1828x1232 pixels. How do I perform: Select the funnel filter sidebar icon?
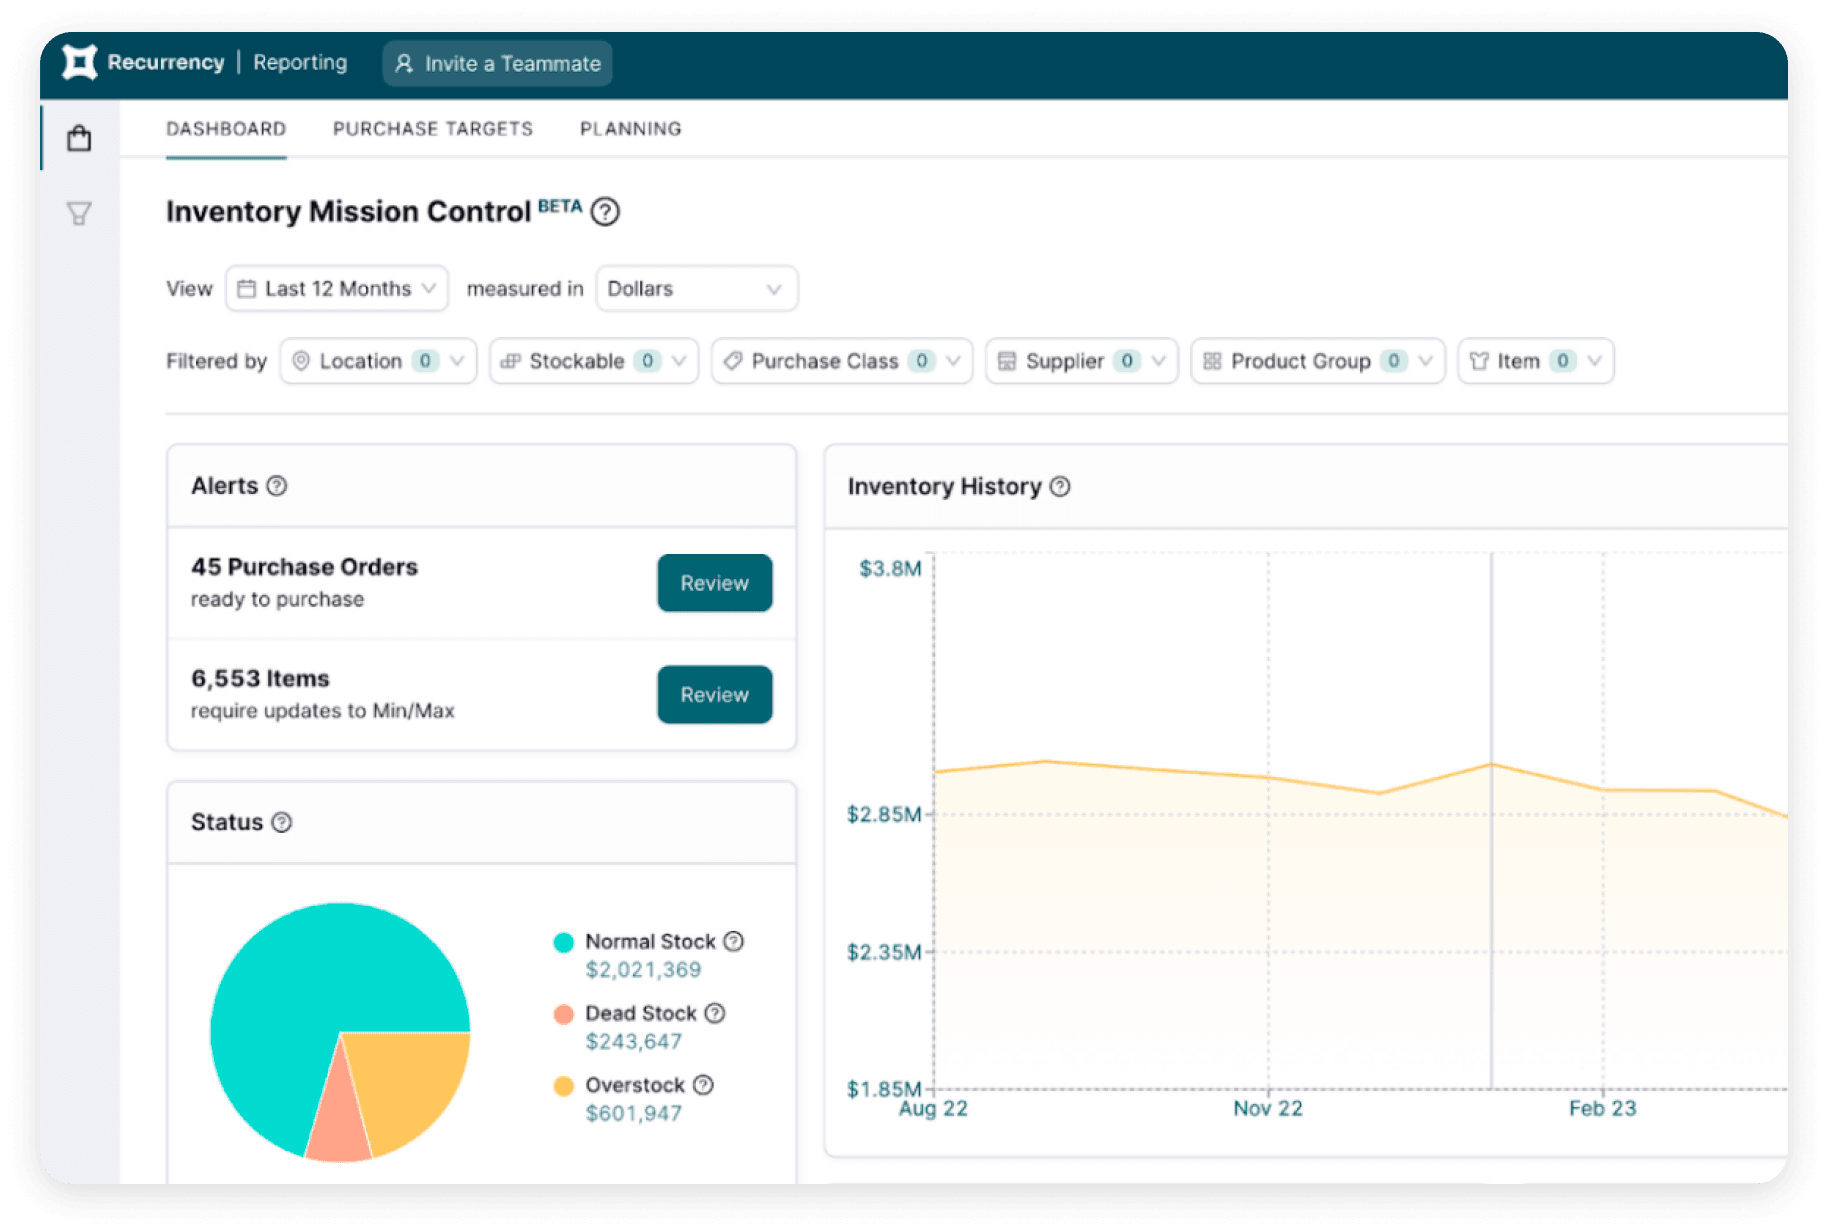79,213
